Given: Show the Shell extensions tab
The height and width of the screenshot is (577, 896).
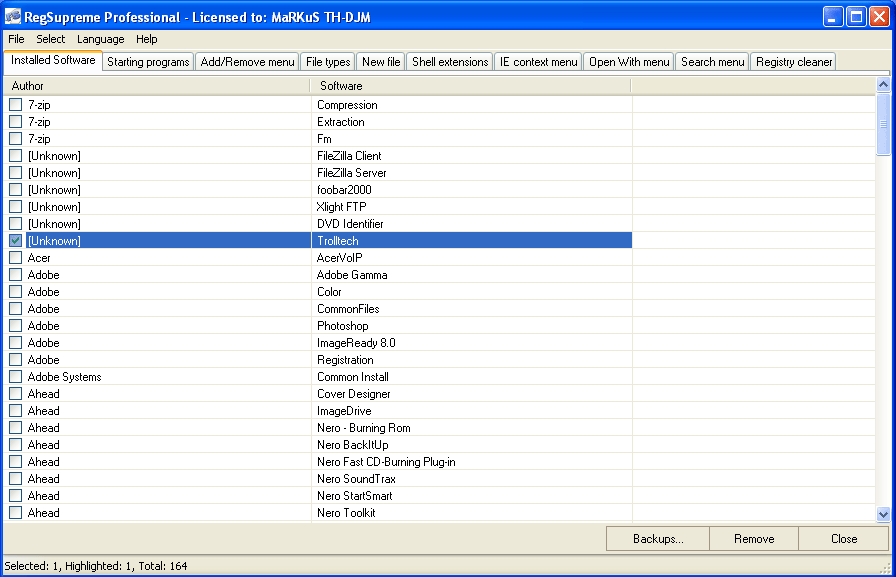Looking at the screenshot, I should [x=450, y=62].
